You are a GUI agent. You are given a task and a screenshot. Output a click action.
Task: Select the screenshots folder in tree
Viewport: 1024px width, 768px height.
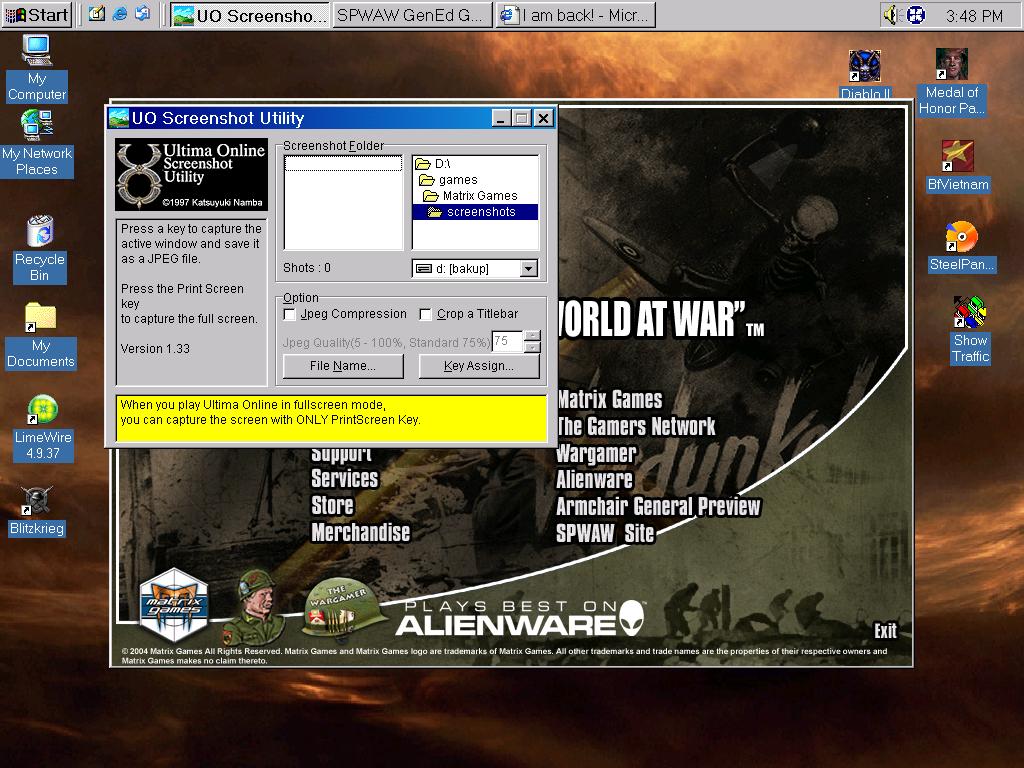475,212
